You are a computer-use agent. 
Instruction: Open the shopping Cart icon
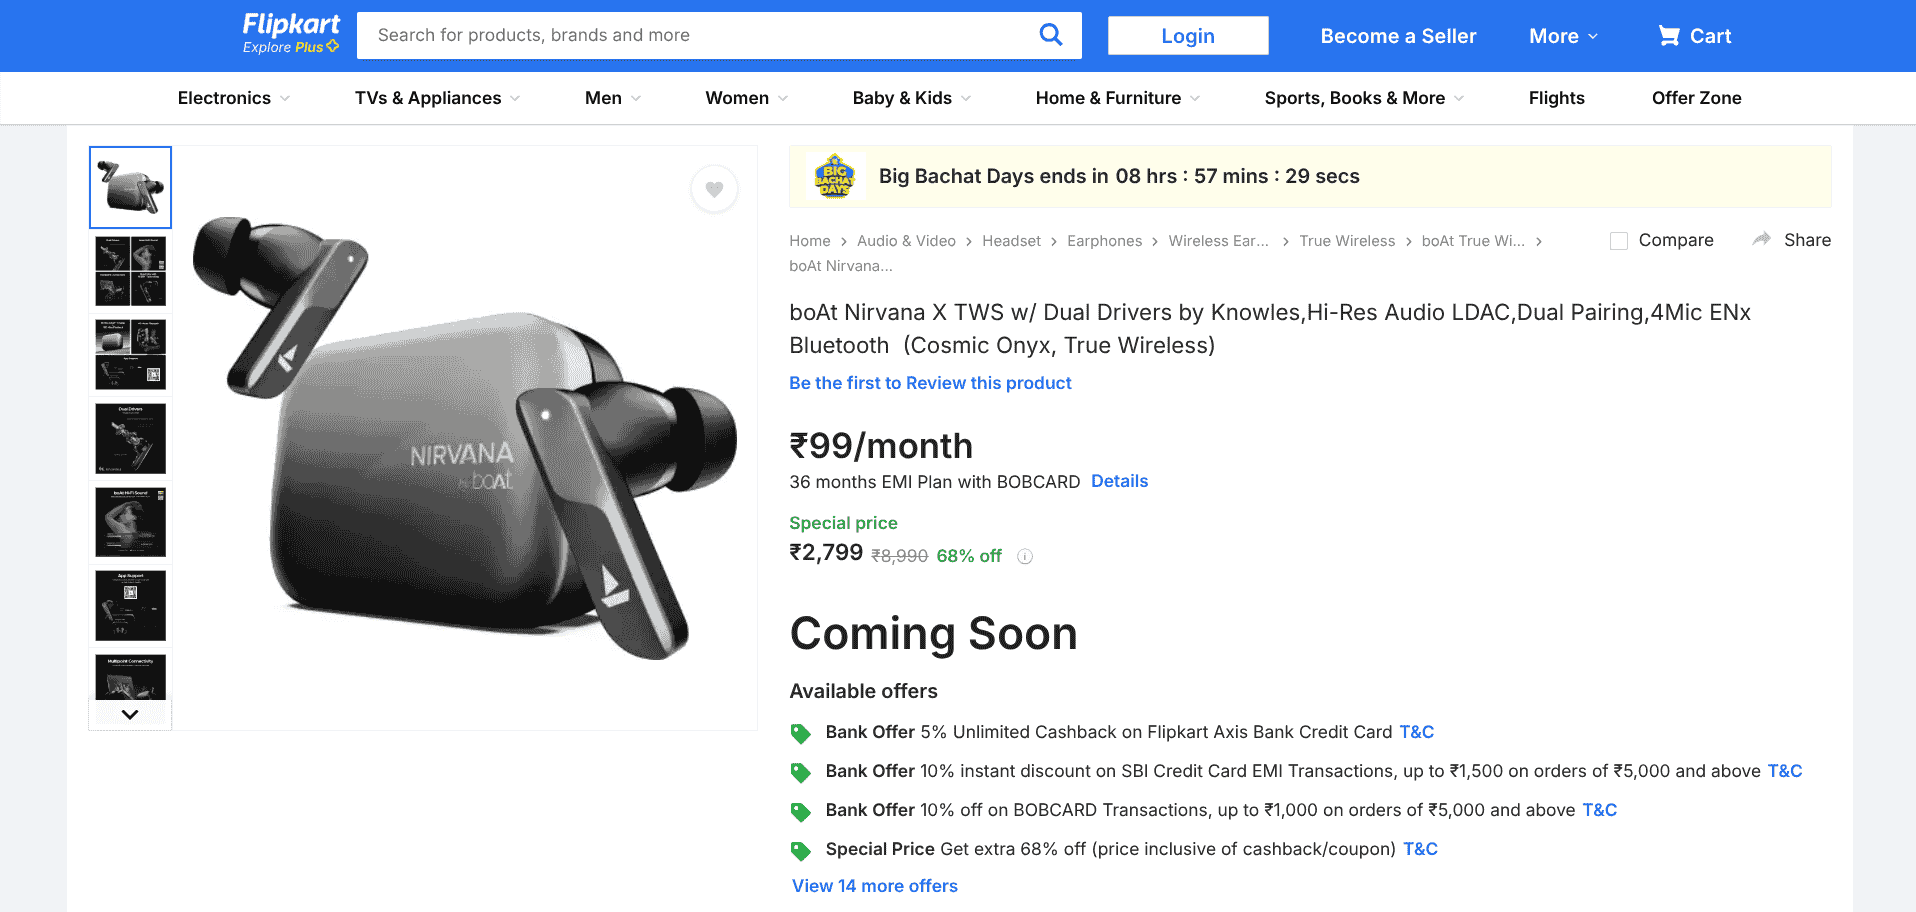tap(1668, 36)
